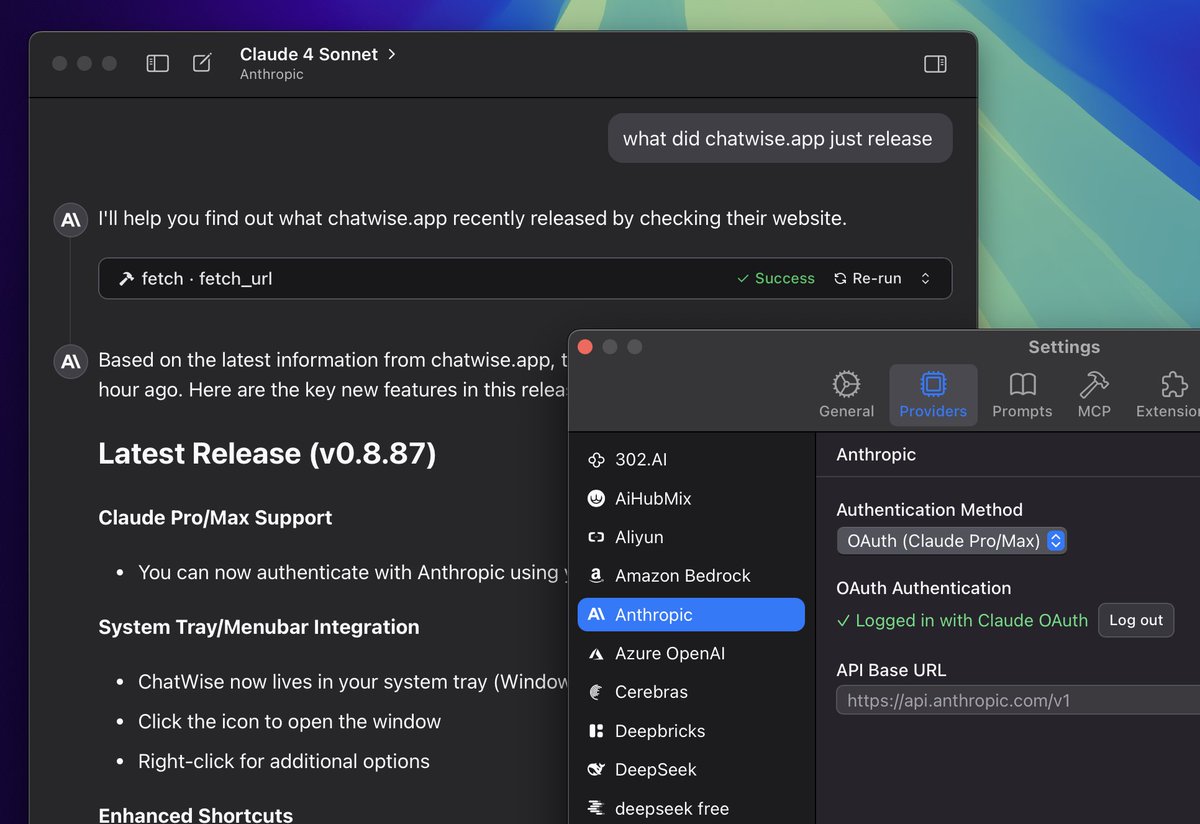Click 'Right-click for additional options' bullet
The image size is (1200, 824).
(x=284, y=761)
